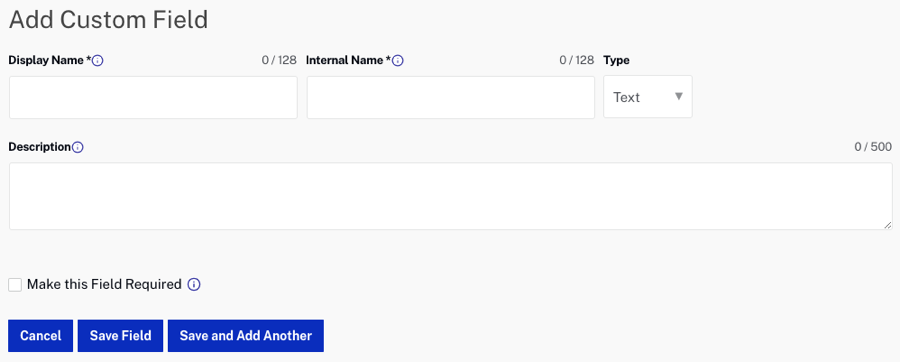
Task: Click the Internal Name field label
Action: tap(348, 60)
